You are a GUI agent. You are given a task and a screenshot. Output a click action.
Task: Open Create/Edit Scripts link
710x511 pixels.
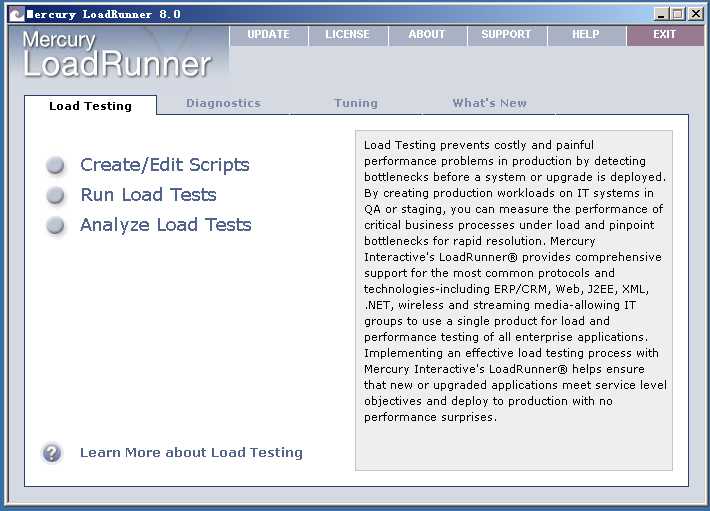(165, 165)
